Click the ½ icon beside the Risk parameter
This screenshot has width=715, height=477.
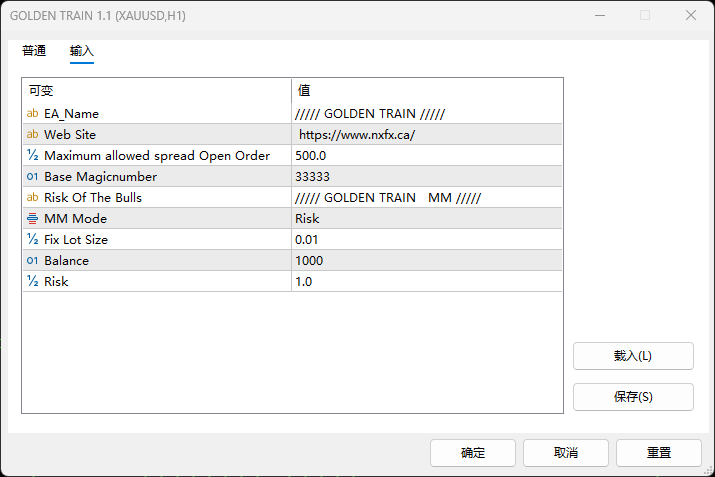33,282
